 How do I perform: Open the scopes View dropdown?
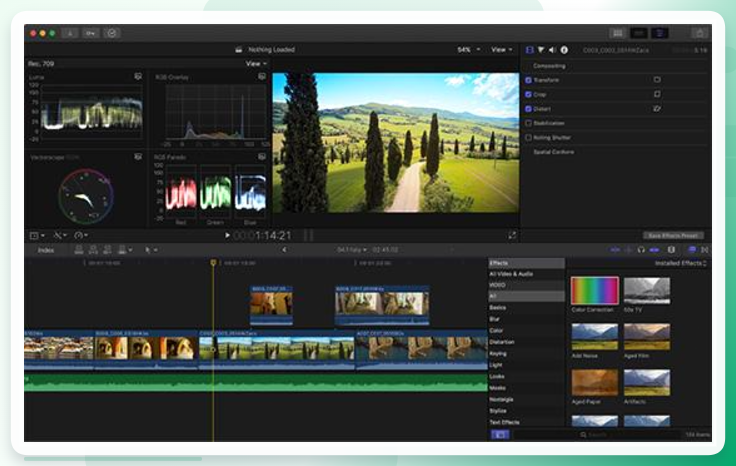pyautogui.click(x=256, y=63)
